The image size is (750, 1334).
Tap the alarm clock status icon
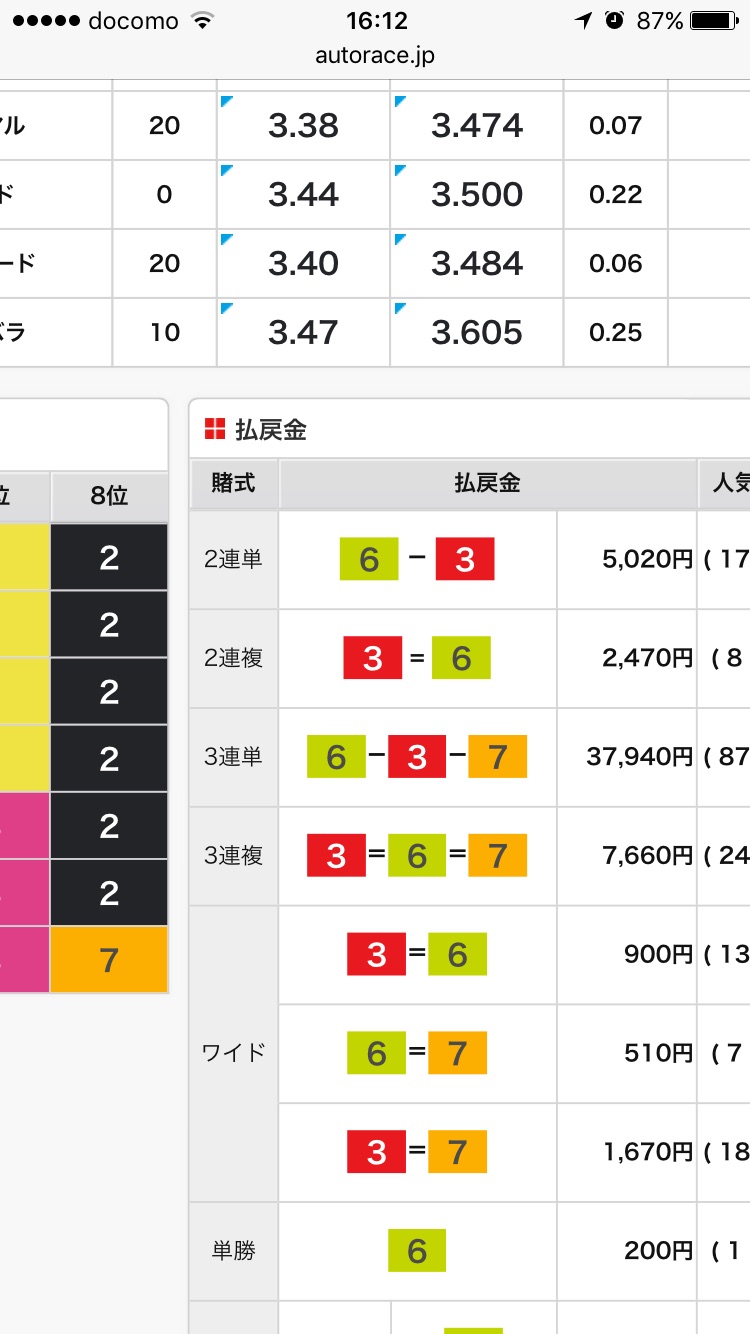pyautogui.click(x=615, y=21)
